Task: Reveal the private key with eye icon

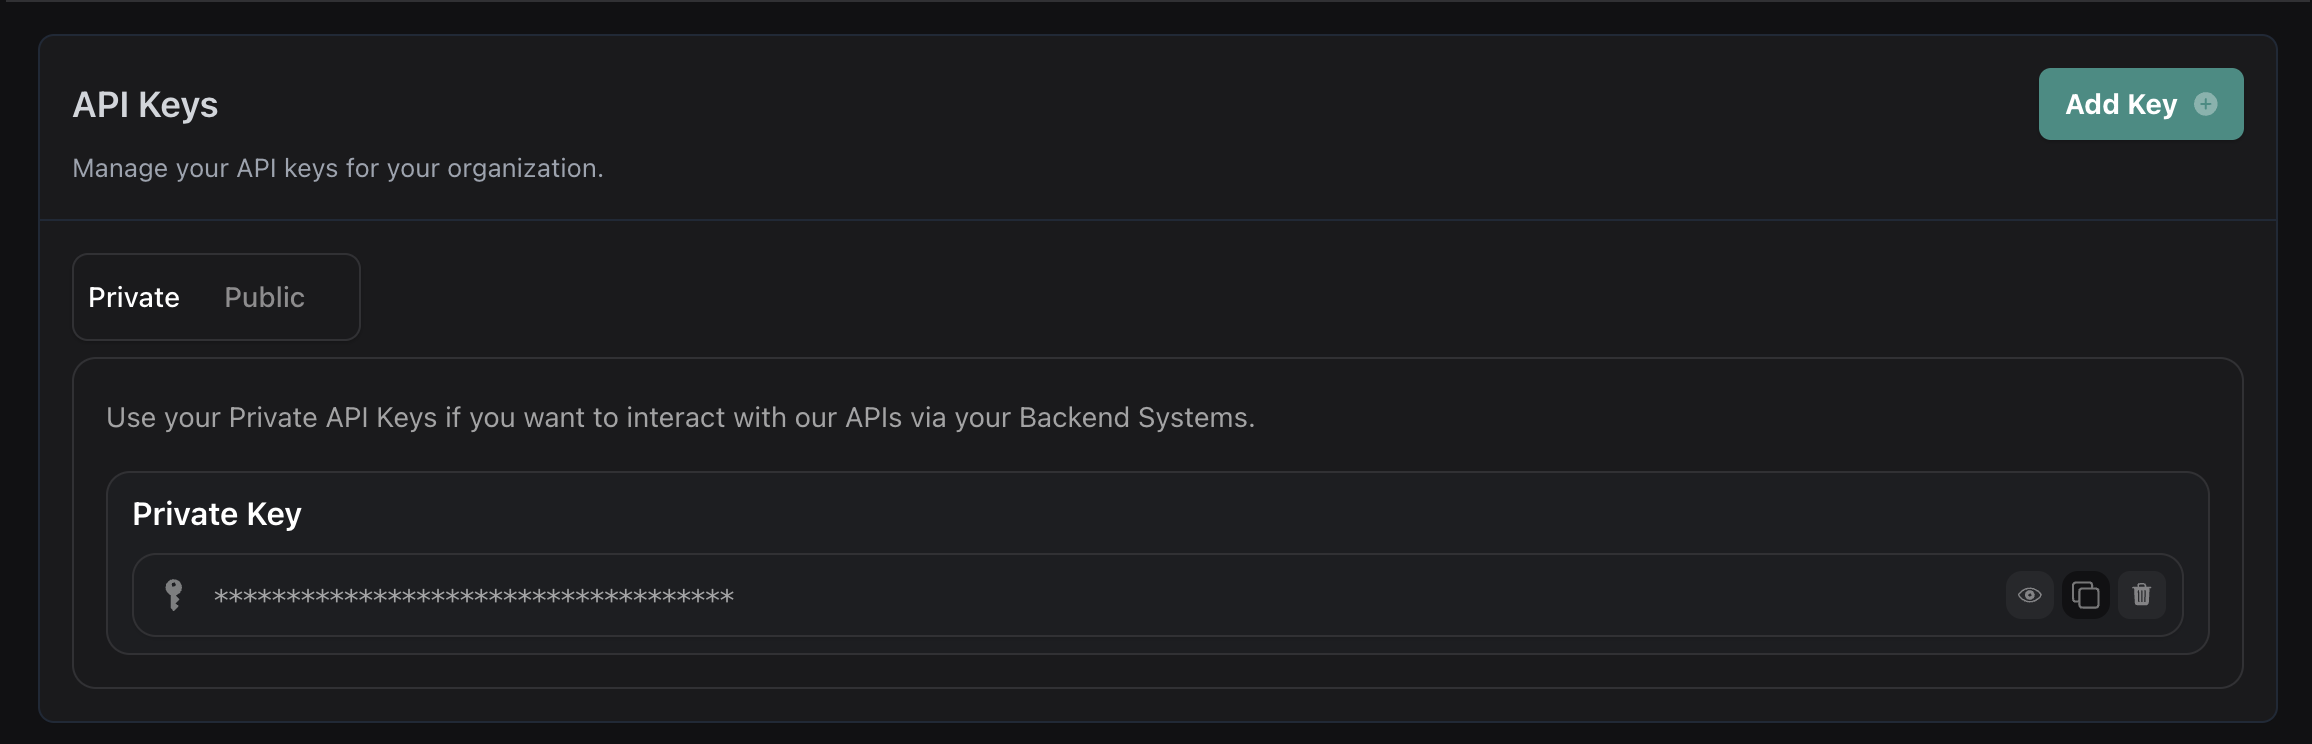Action: tap(2029, 595)
